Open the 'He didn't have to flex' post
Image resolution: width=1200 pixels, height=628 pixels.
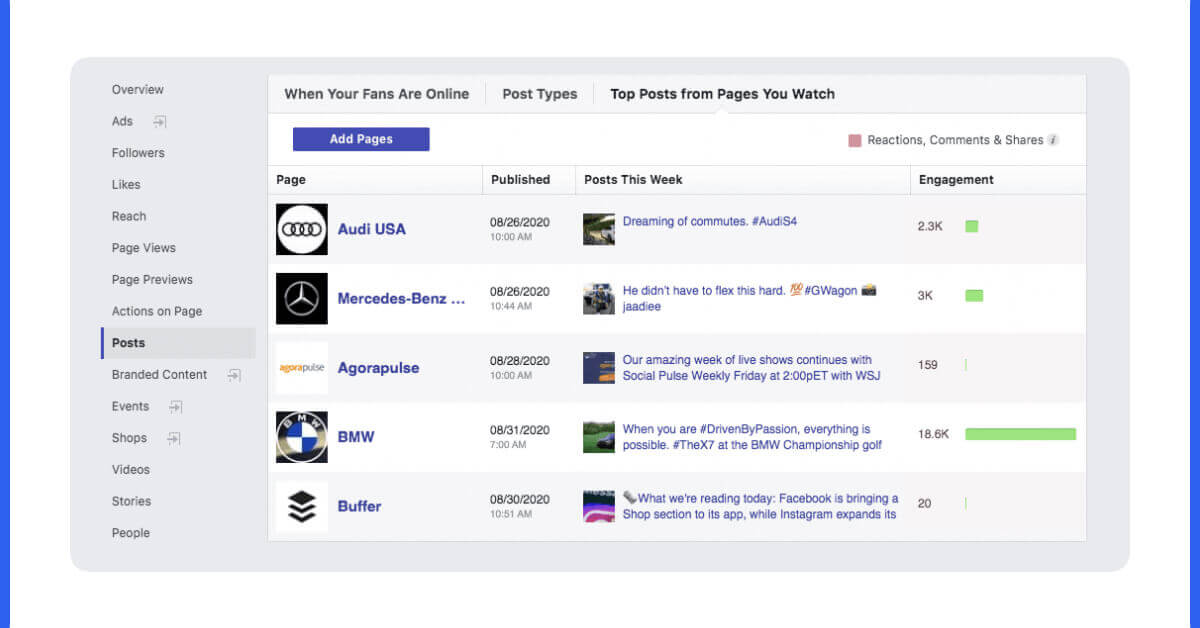[x=750, y=298]
